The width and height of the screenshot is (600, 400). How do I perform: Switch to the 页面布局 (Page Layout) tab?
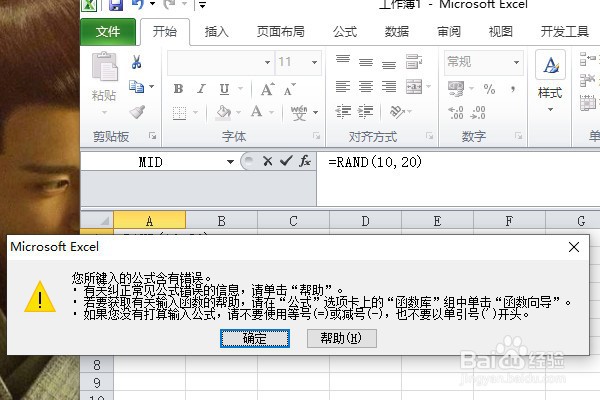tap(280, 31)
